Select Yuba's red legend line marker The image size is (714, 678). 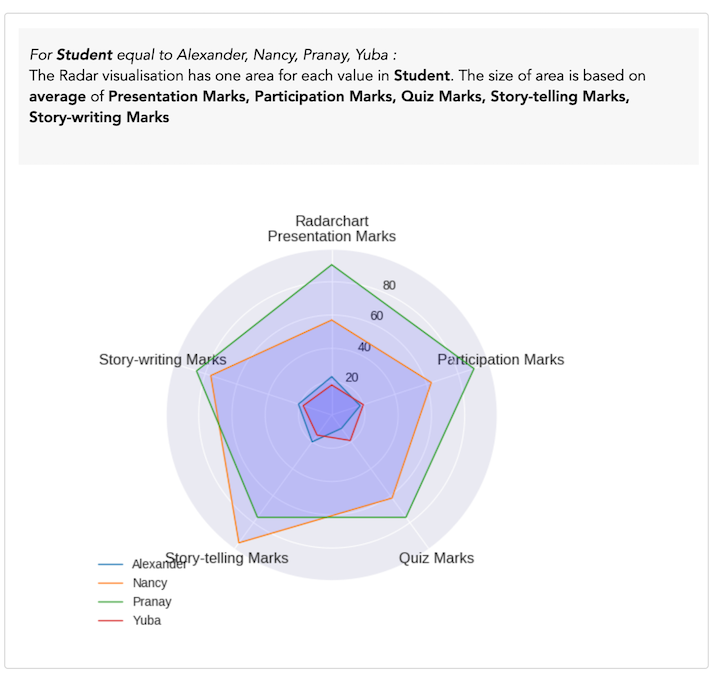click(111, 621)
